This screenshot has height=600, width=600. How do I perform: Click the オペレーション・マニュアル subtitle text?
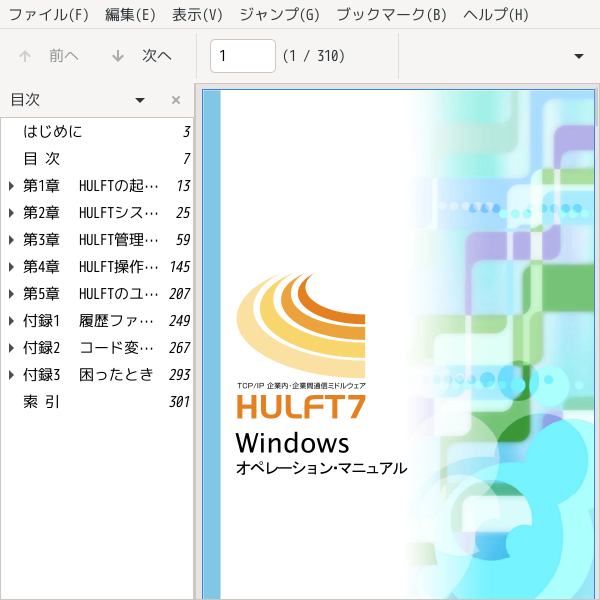[x=321, y=468]
